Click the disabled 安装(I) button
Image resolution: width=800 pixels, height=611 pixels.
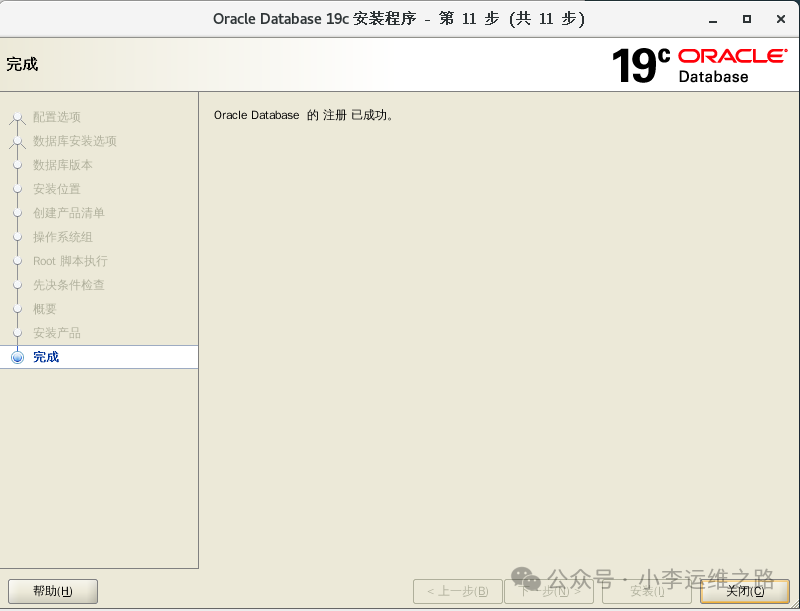647,591
